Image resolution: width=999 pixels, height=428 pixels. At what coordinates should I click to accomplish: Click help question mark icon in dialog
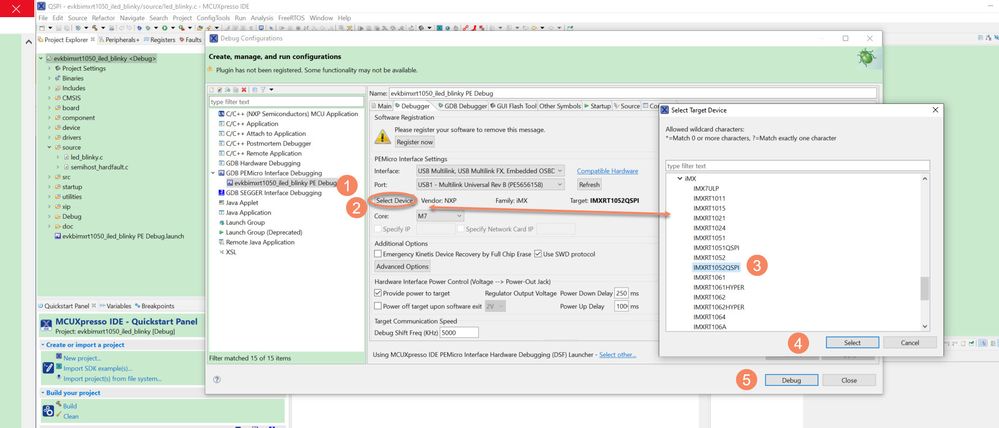217,380
